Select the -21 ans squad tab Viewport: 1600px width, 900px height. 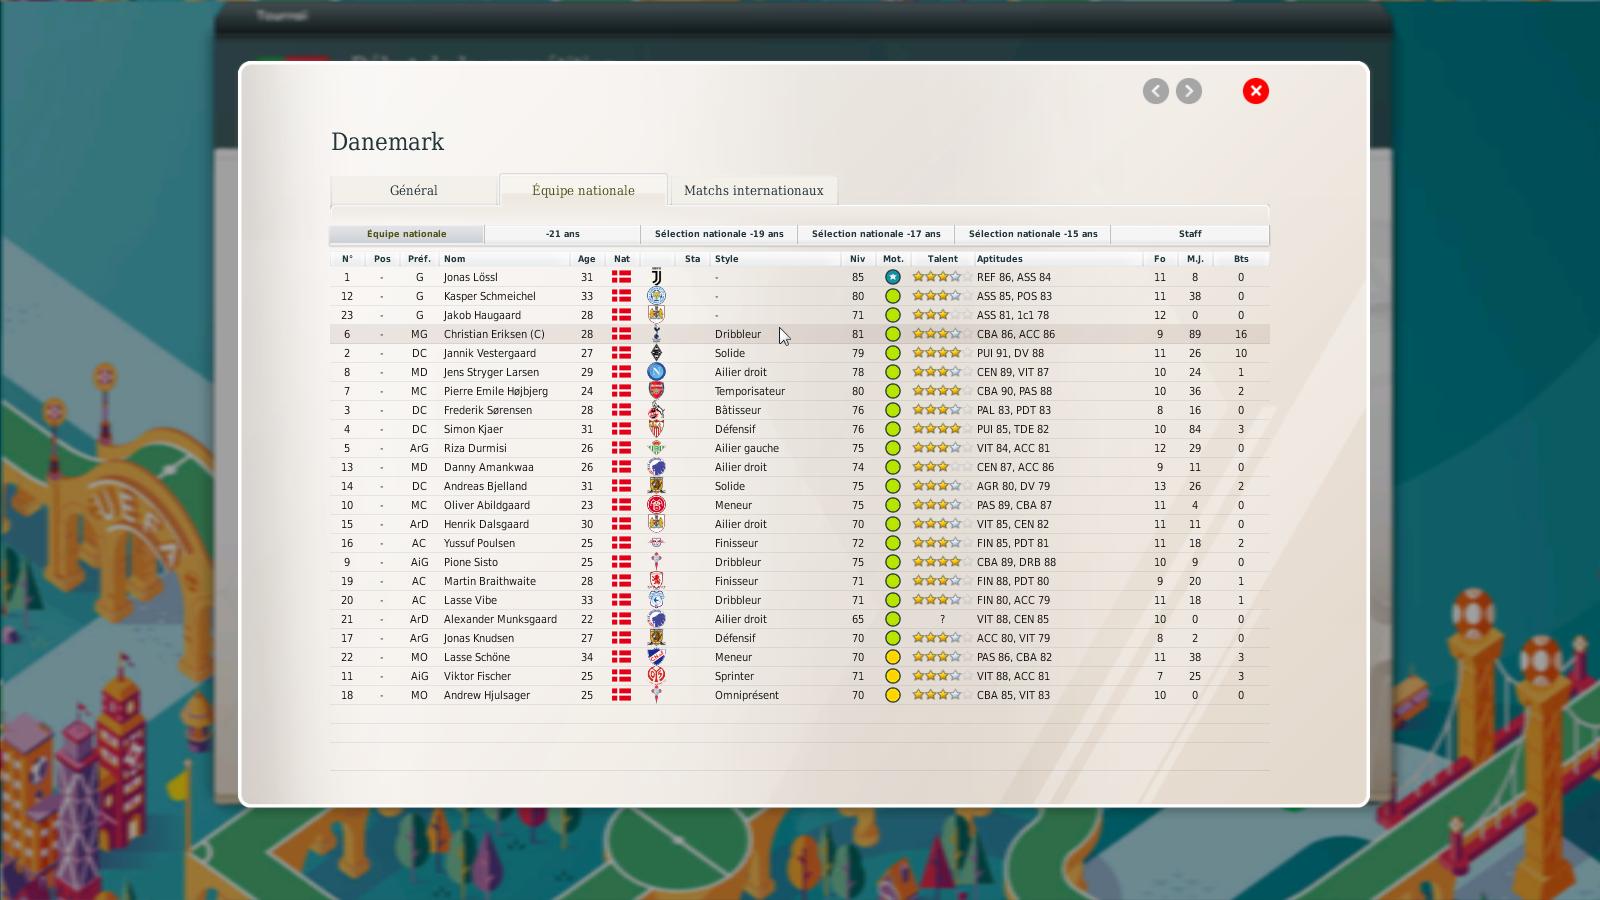click(x=563, y=234)
